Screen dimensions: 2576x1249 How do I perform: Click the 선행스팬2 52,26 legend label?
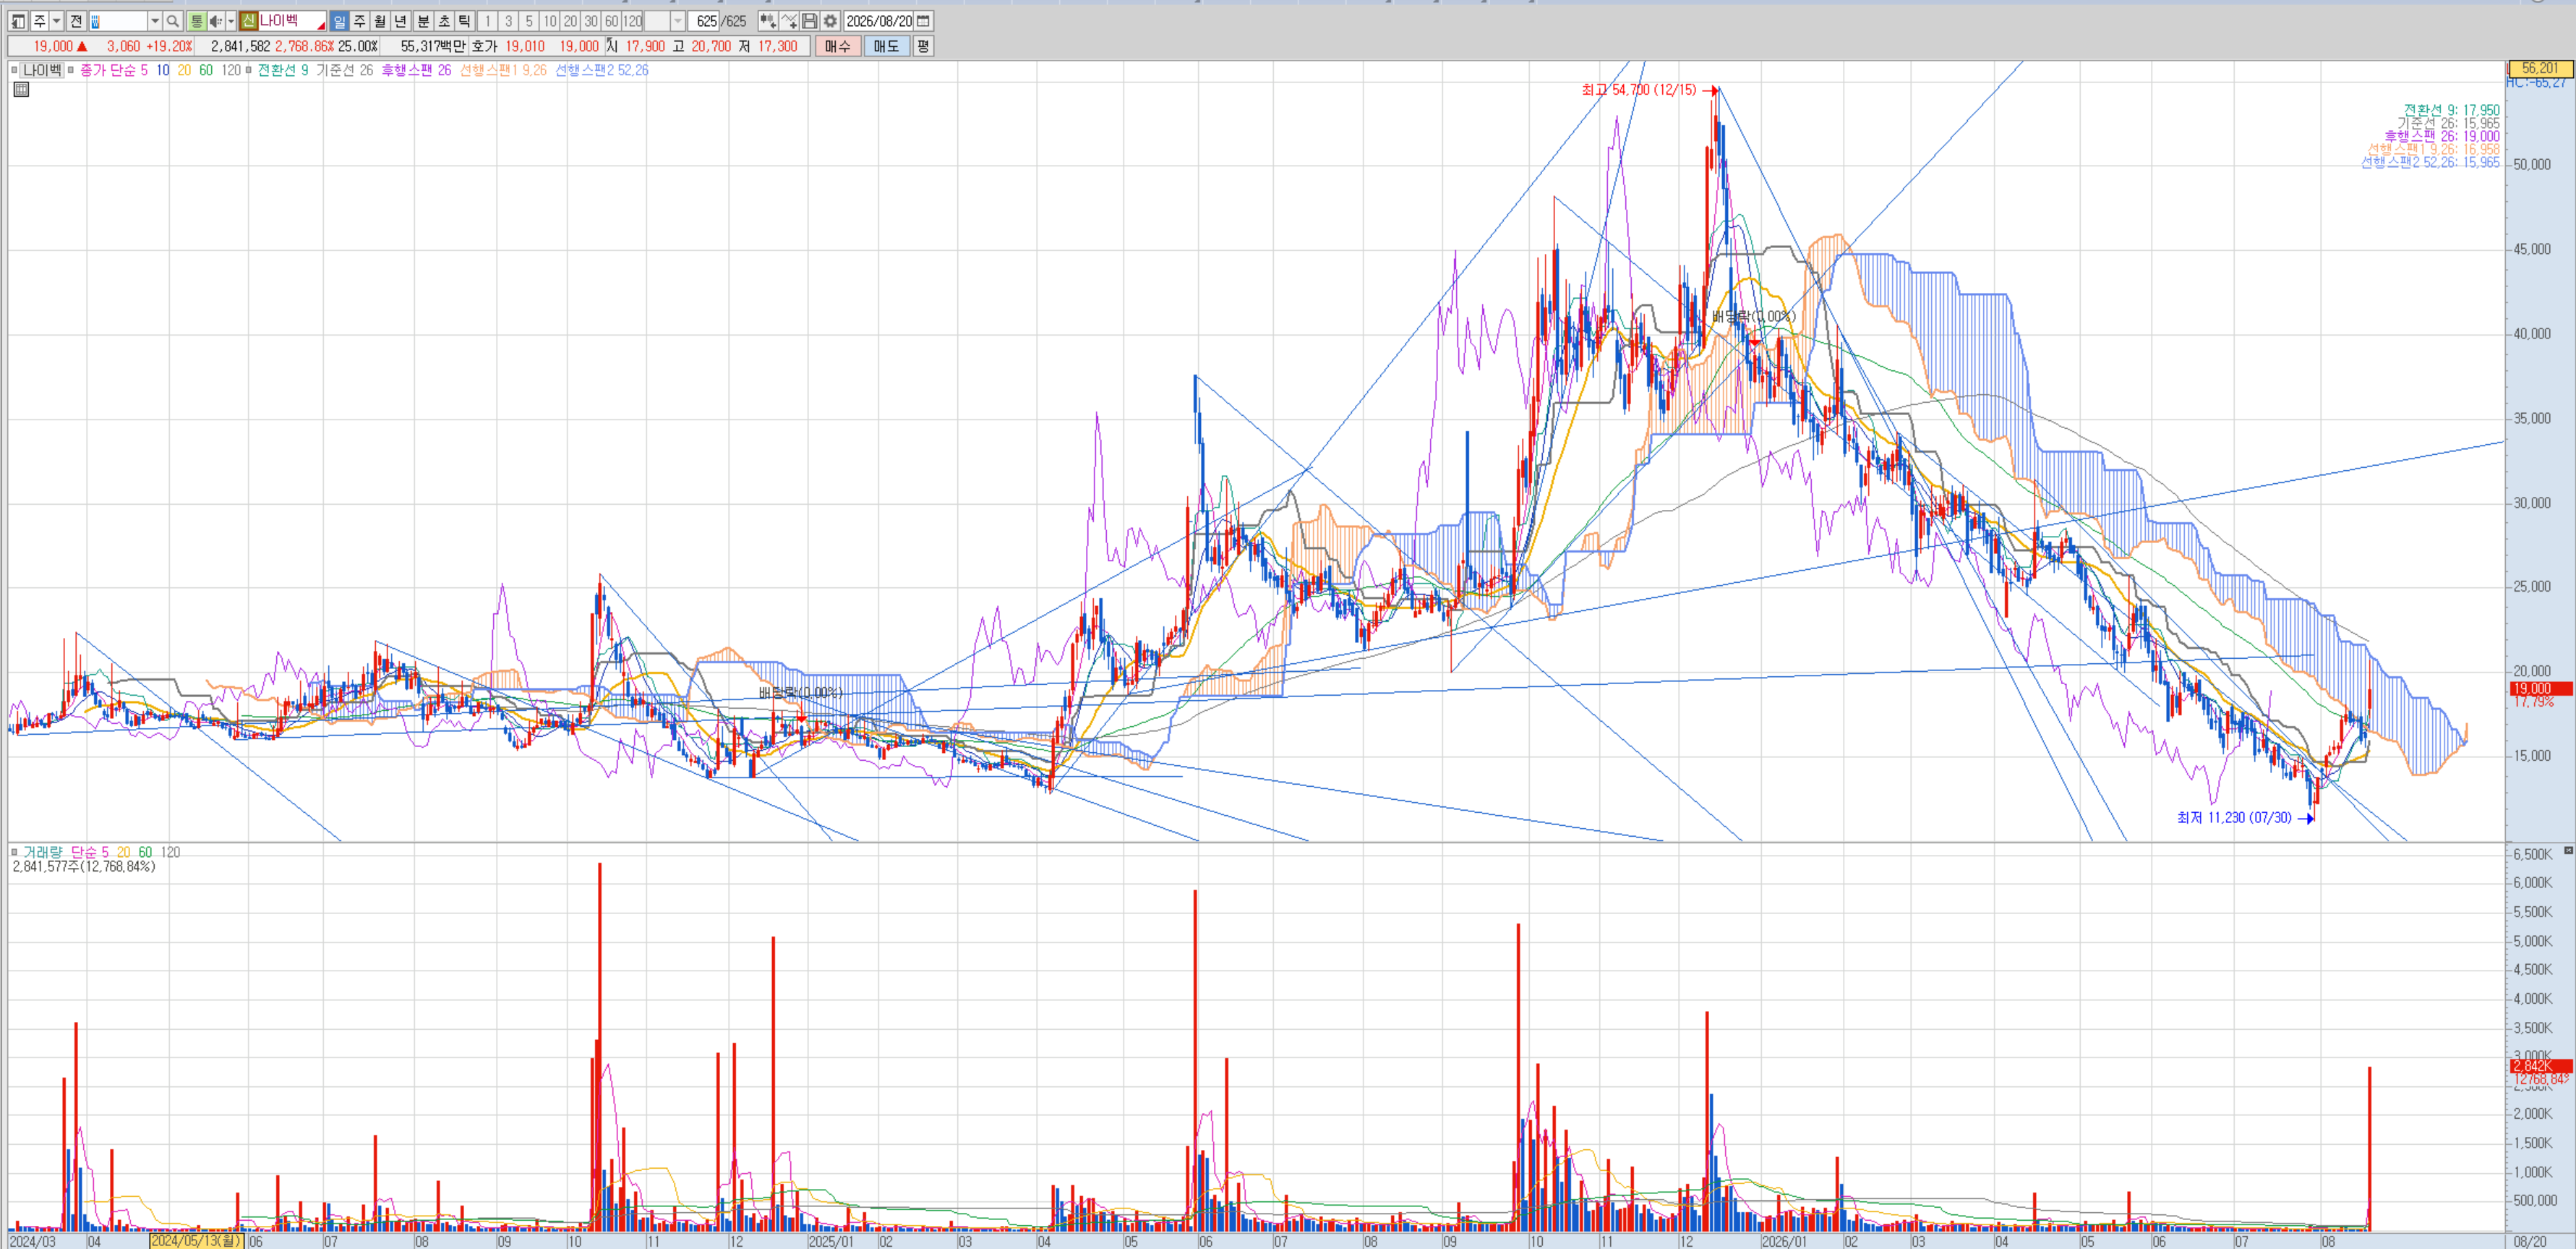pyautogui.click(x=602, y=70)
